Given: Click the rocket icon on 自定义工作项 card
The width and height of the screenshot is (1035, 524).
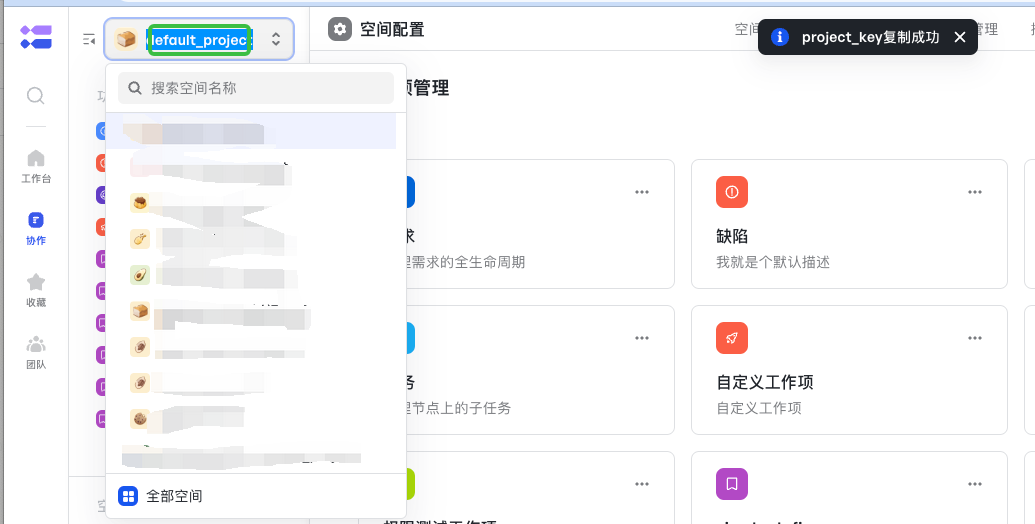Looking at the screenshot, I should pos(732,338).
